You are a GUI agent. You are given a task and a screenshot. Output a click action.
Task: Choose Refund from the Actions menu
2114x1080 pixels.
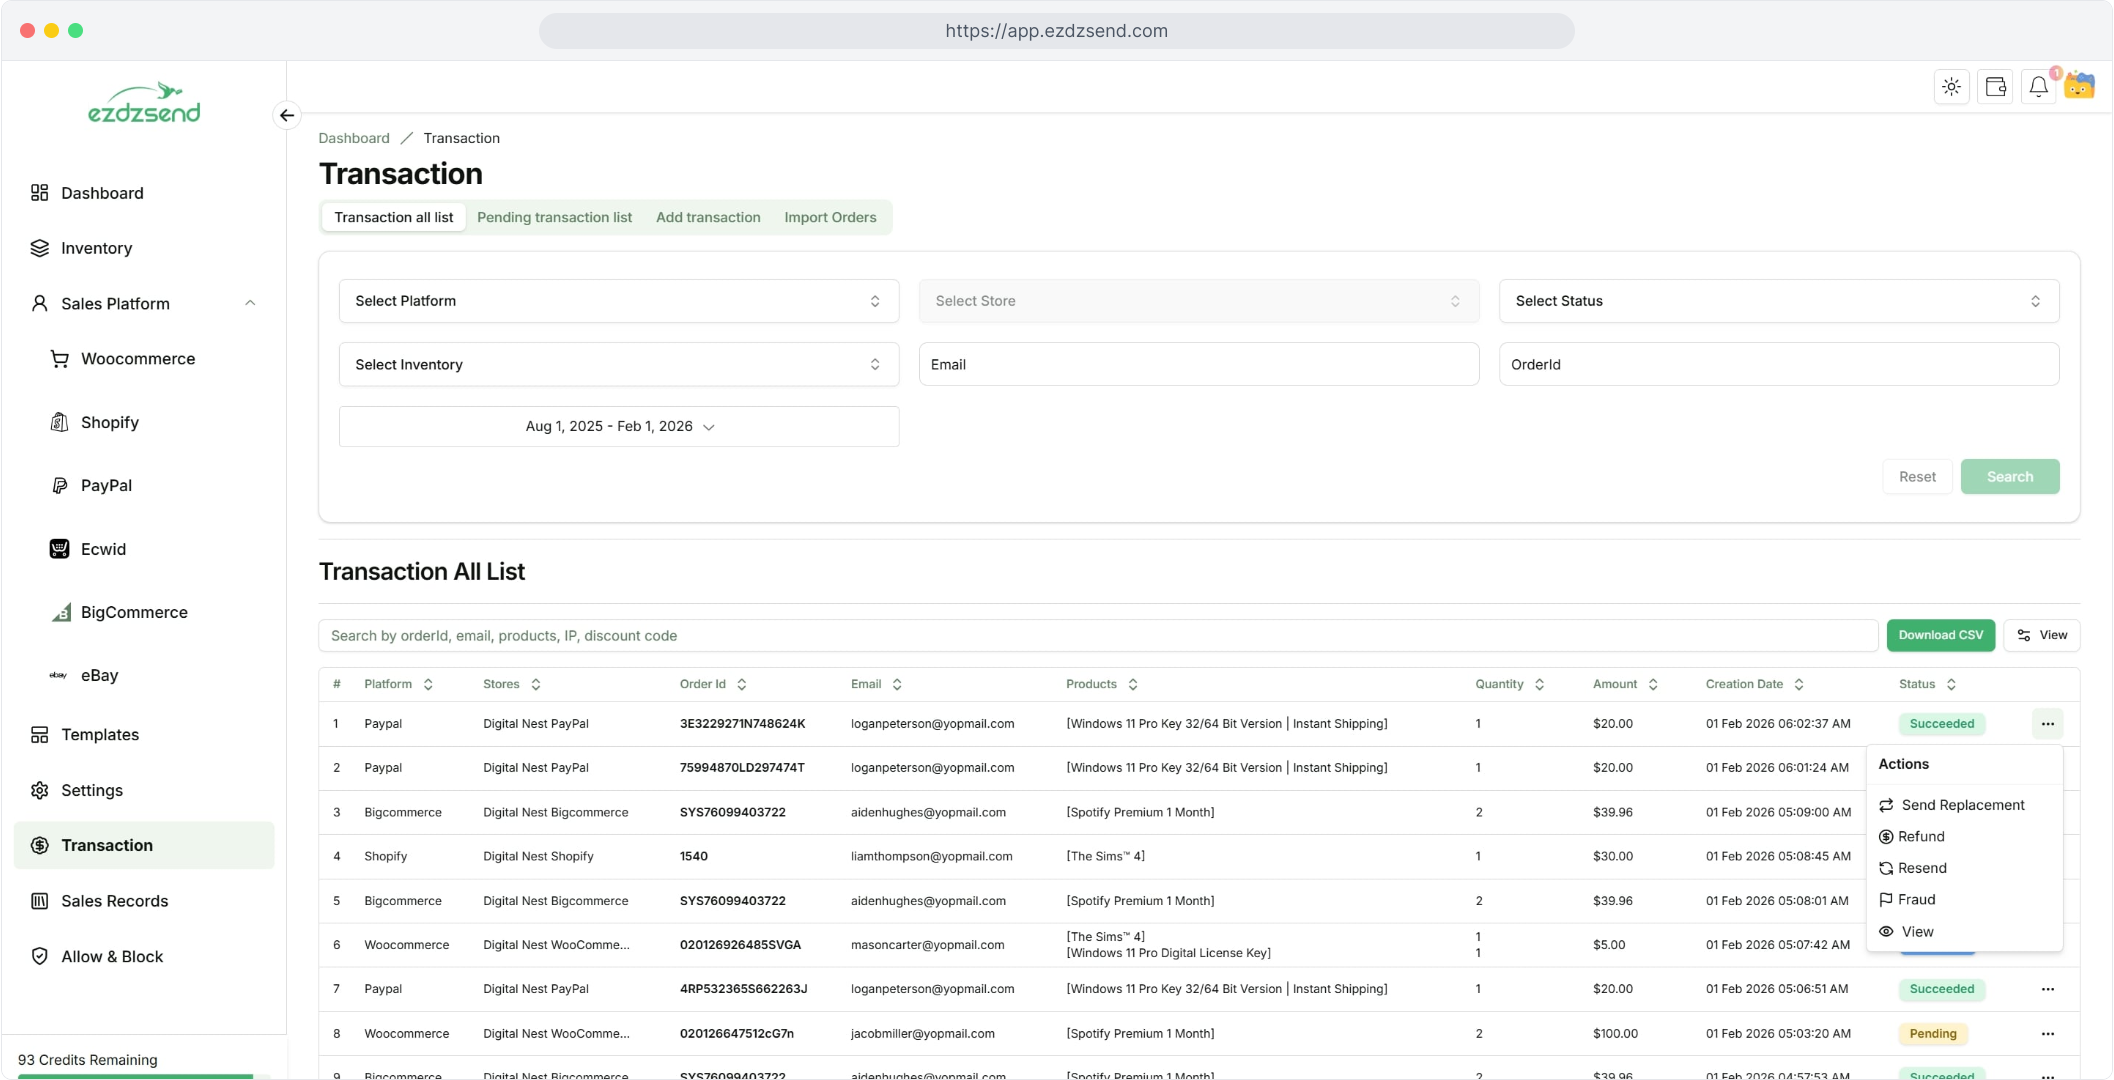pyautogui.click(x=1920, y=836)
